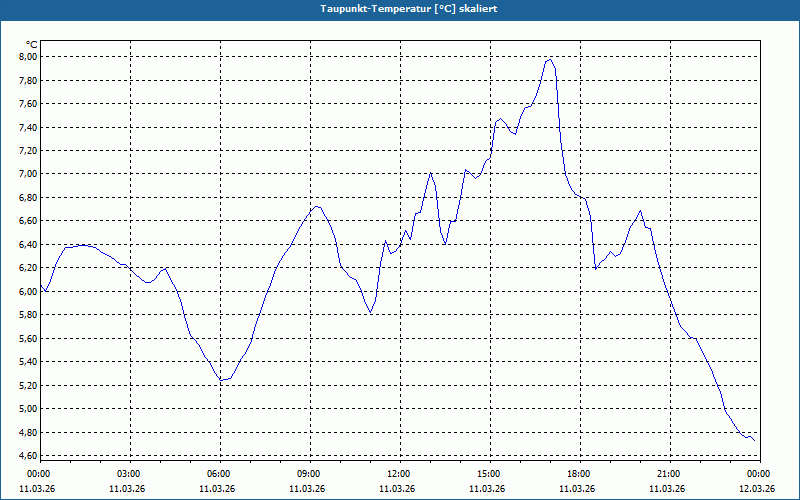
Task: Click the 21:00 time label
Action: coord(670,474)
